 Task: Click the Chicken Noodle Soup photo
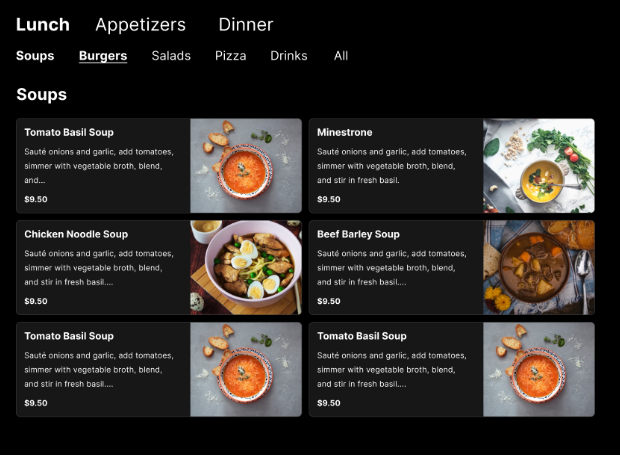point(246,268)
